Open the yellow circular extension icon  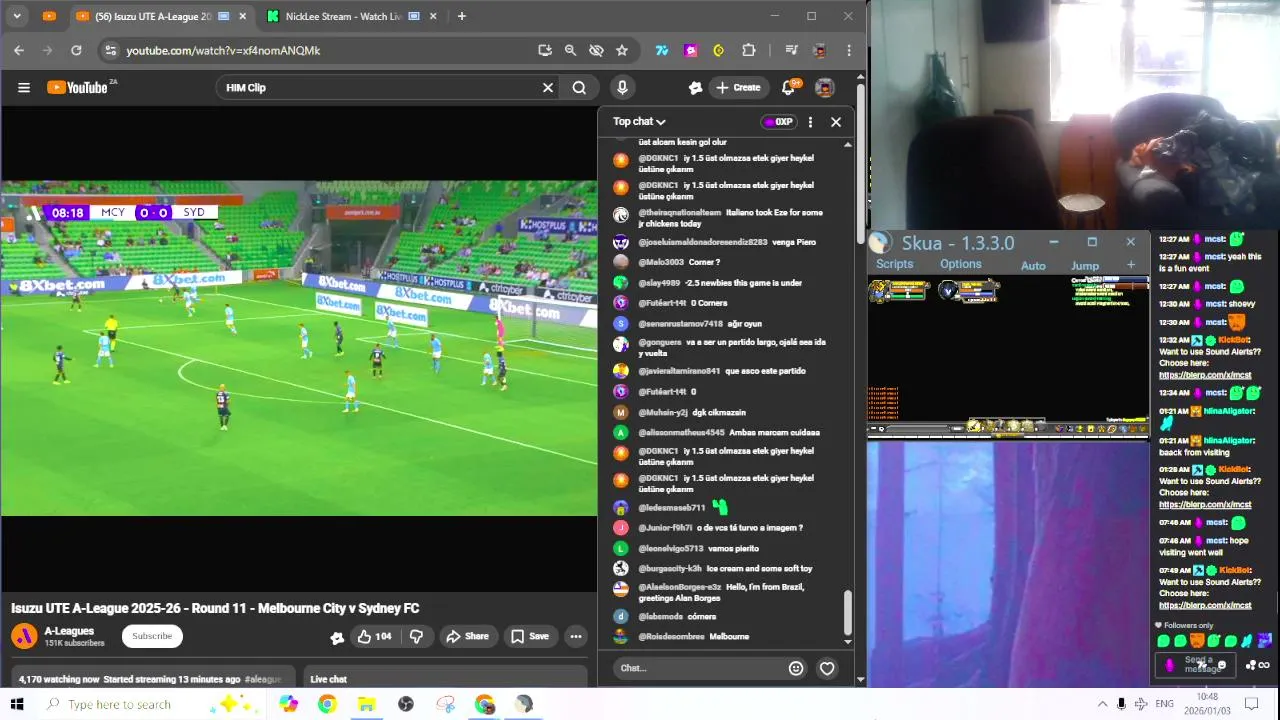tap(718, 50)
